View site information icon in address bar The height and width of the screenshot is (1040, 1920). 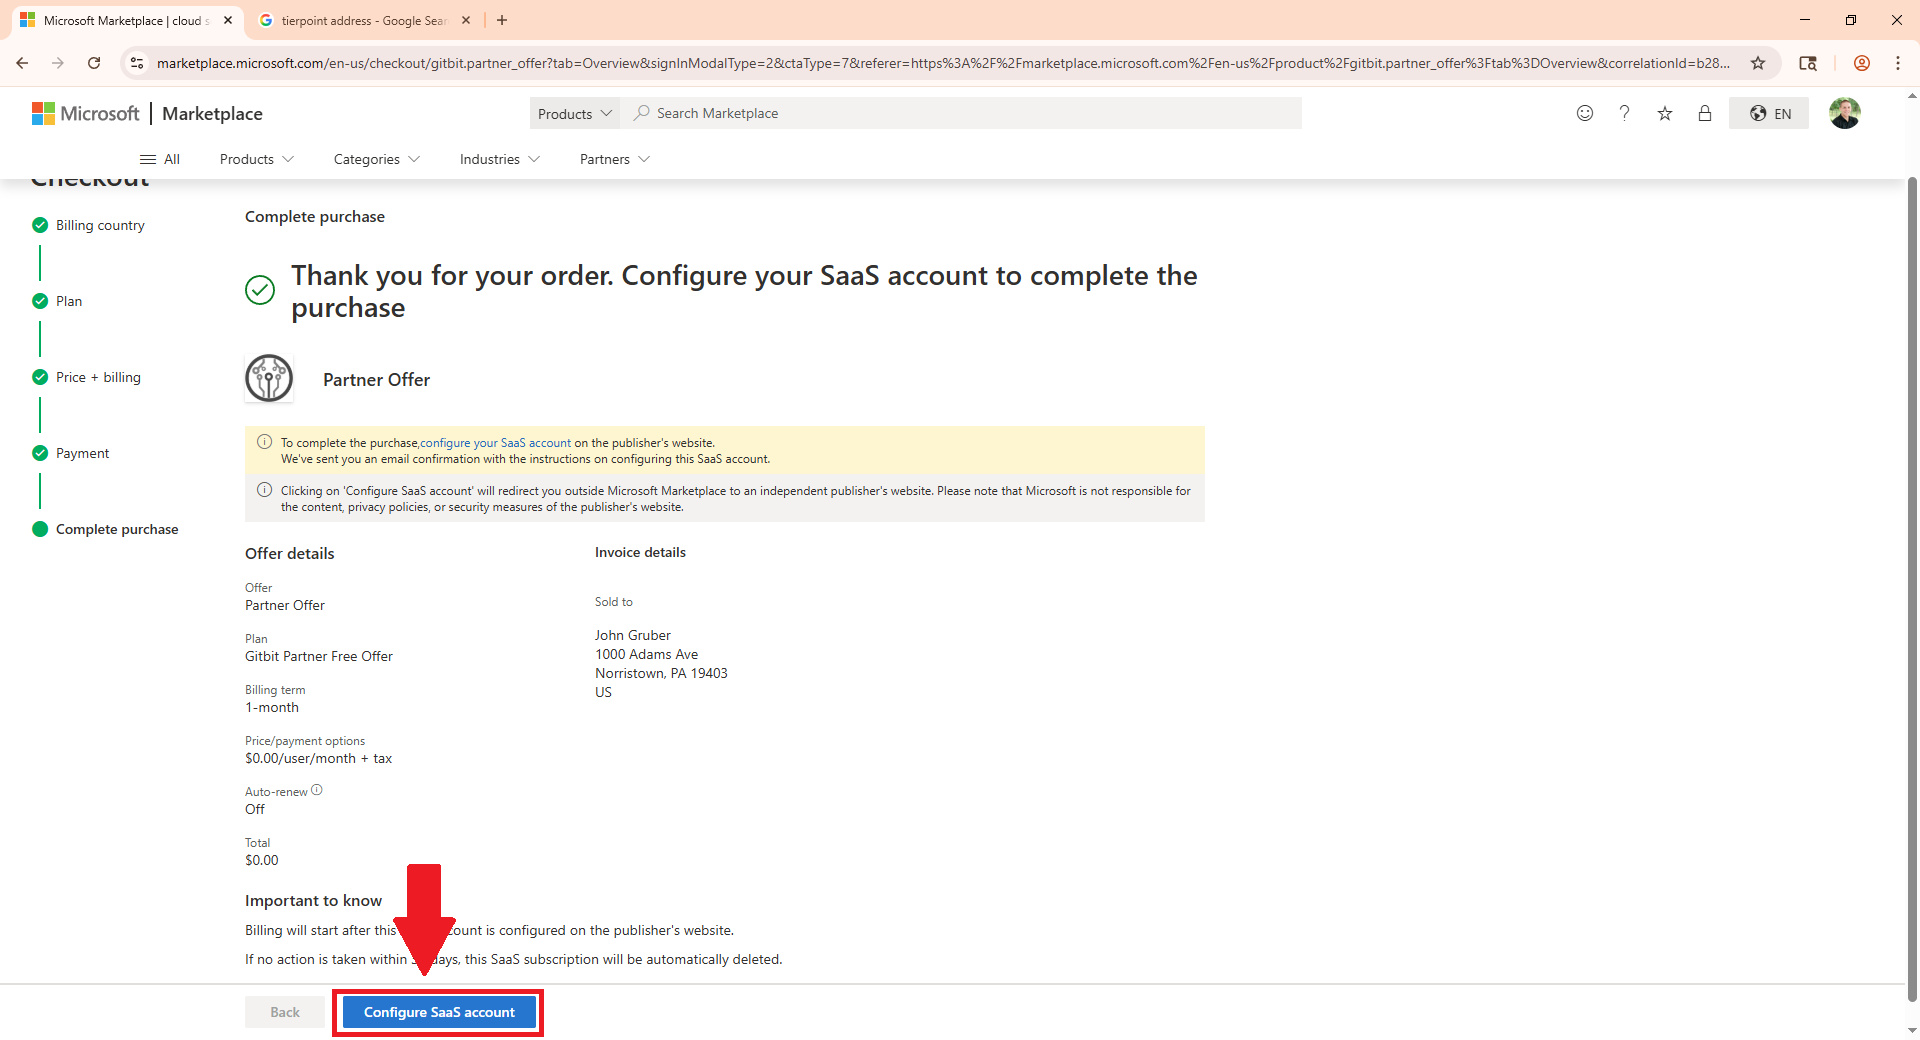tap(137, 63)
